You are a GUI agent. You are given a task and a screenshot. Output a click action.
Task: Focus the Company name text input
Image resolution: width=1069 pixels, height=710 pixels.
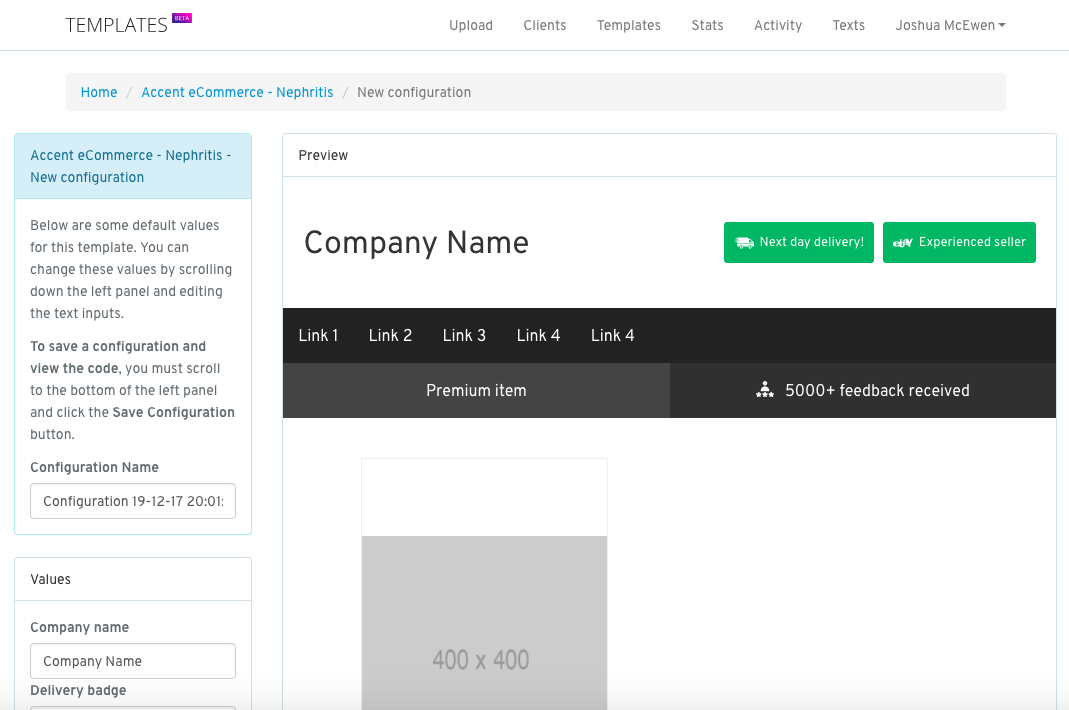coord(133,661)
